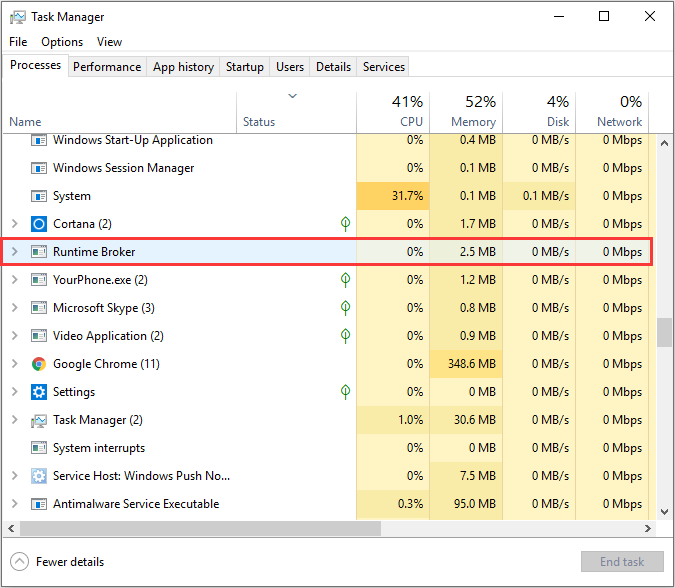
Task: Click the vertical scrollbar thumb
Action: 664,332
